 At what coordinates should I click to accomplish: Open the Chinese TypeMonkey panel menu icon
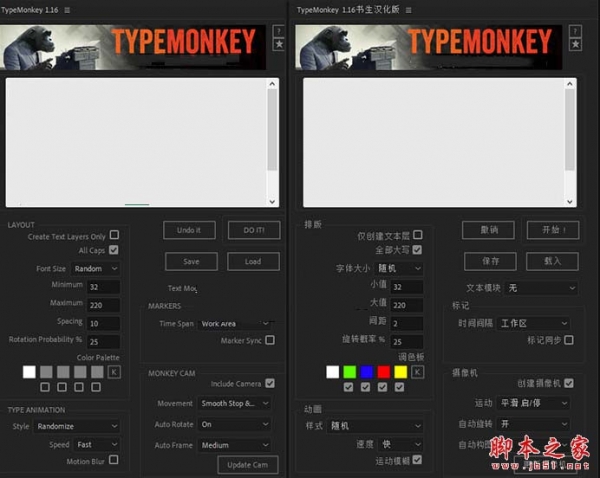tap(409, 10)
